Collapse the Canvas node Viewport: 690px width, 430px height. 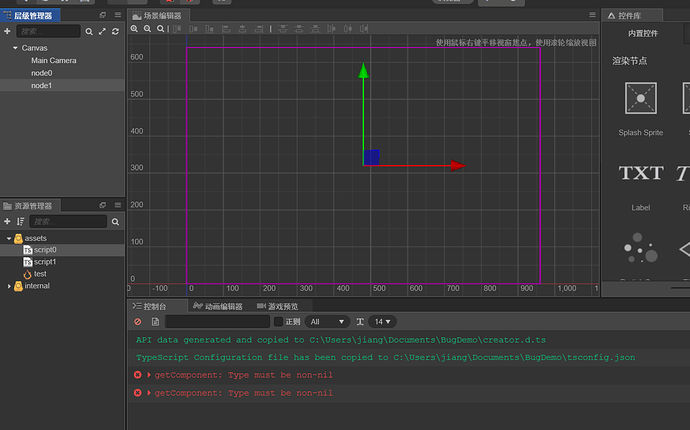[15, 48]
